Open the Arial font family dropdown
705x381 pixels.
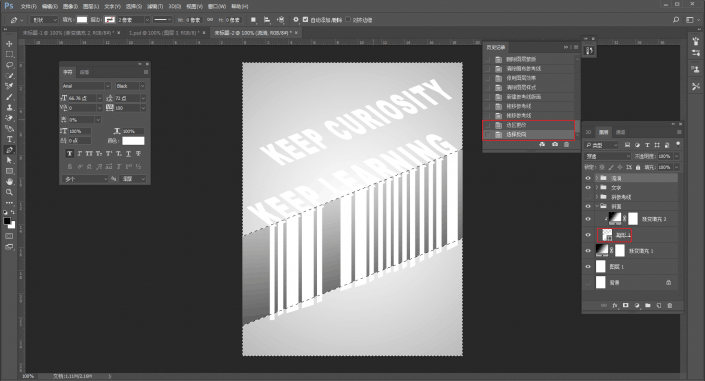point(86,86)
